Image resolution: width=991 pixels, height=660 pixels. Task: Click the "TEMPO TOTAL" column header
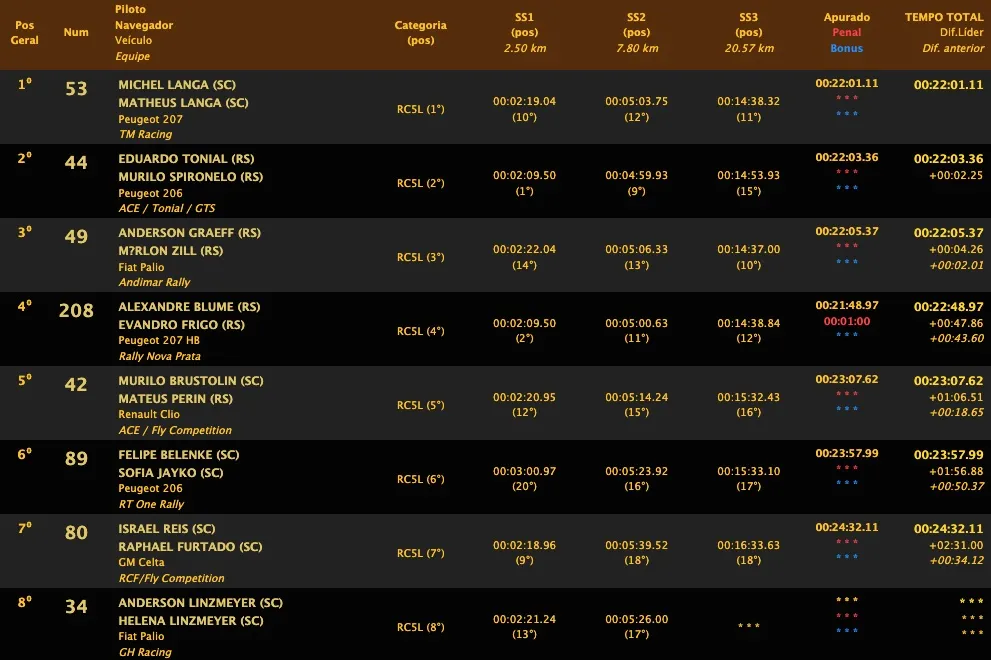pyautogui.click(x=944, y=17)
